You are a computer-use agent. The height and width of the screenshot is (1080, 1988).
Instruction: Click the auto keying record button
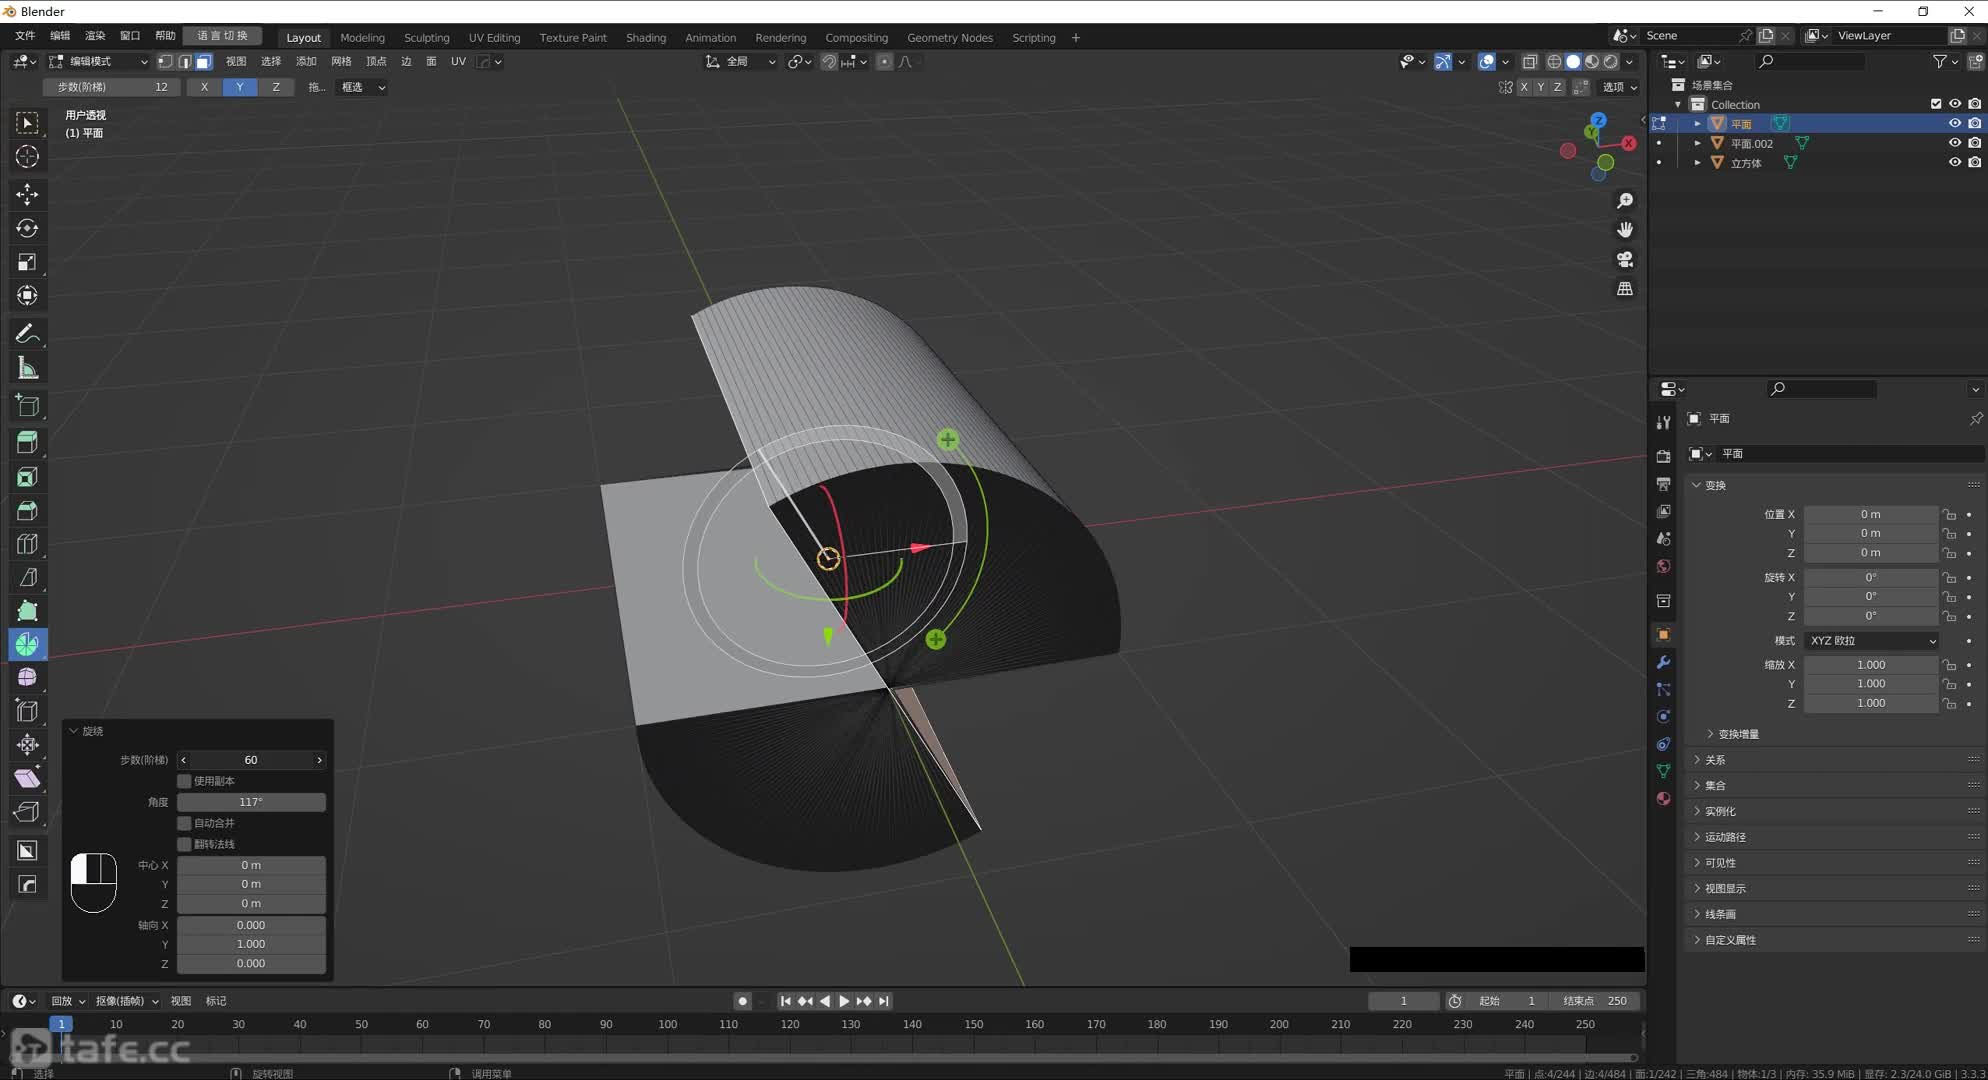click(x=742, y=1001)
